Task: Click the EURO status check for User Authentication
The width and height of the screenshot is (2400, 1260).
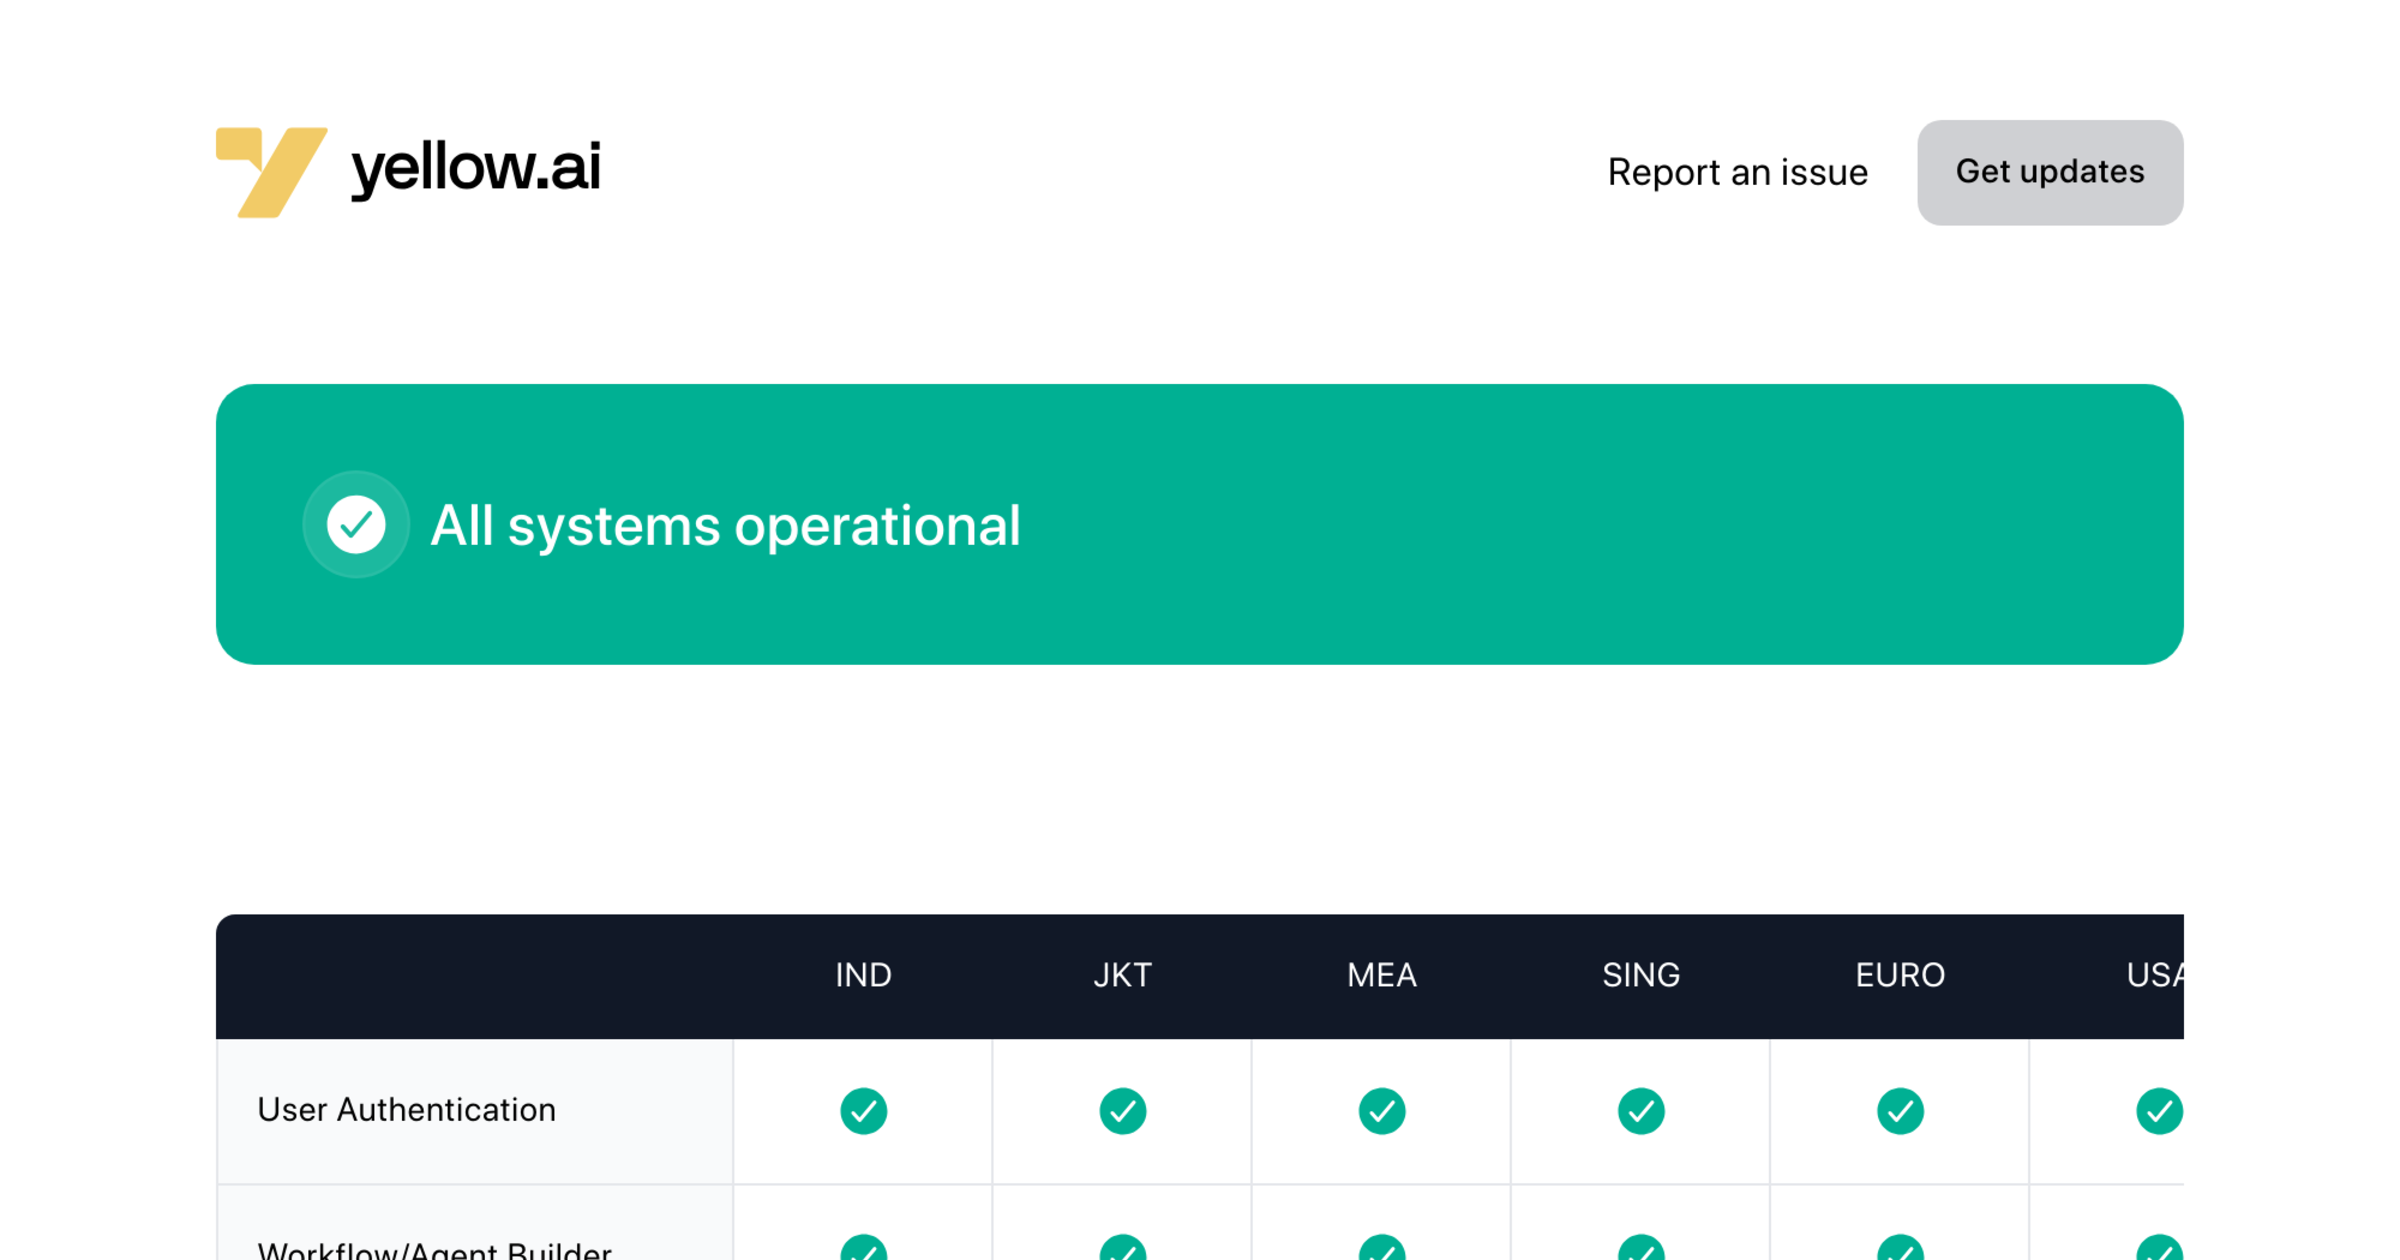Action: [1899, 1110]
